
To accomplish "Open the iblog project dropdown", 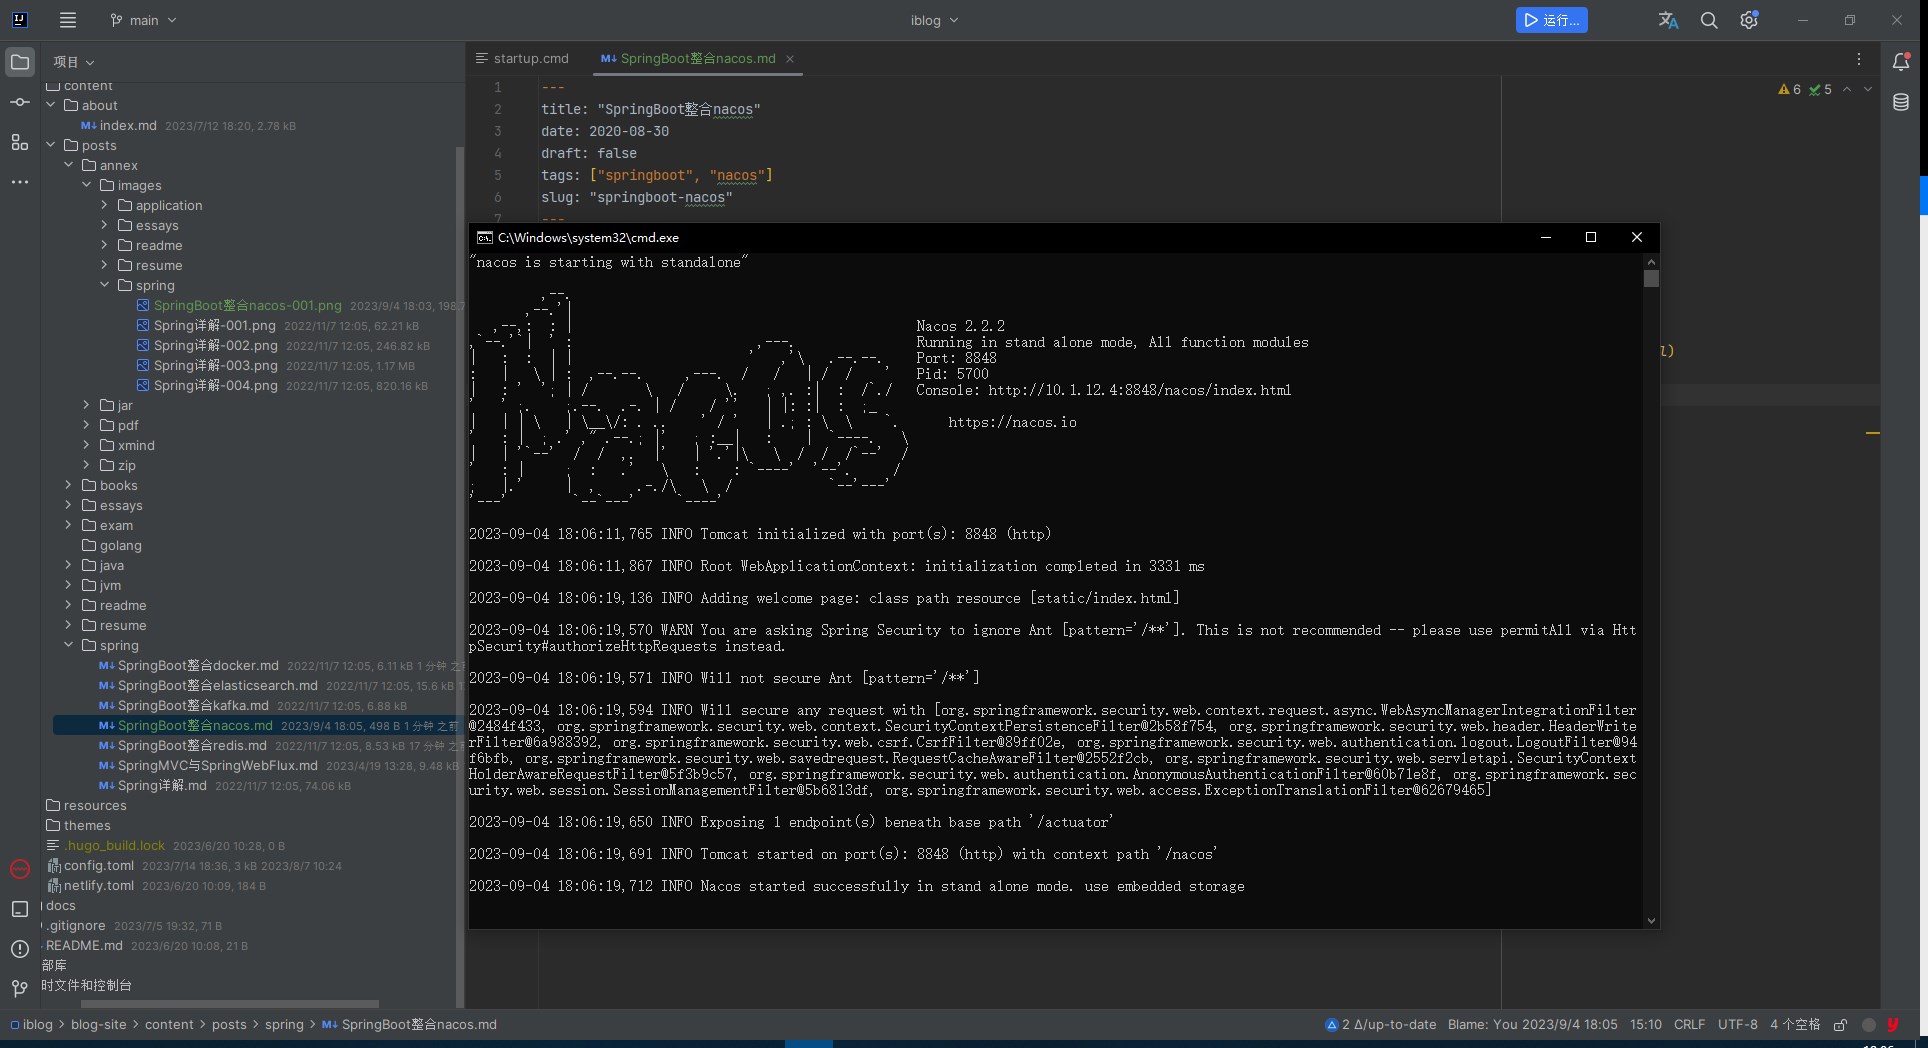I will coord(934,20).
